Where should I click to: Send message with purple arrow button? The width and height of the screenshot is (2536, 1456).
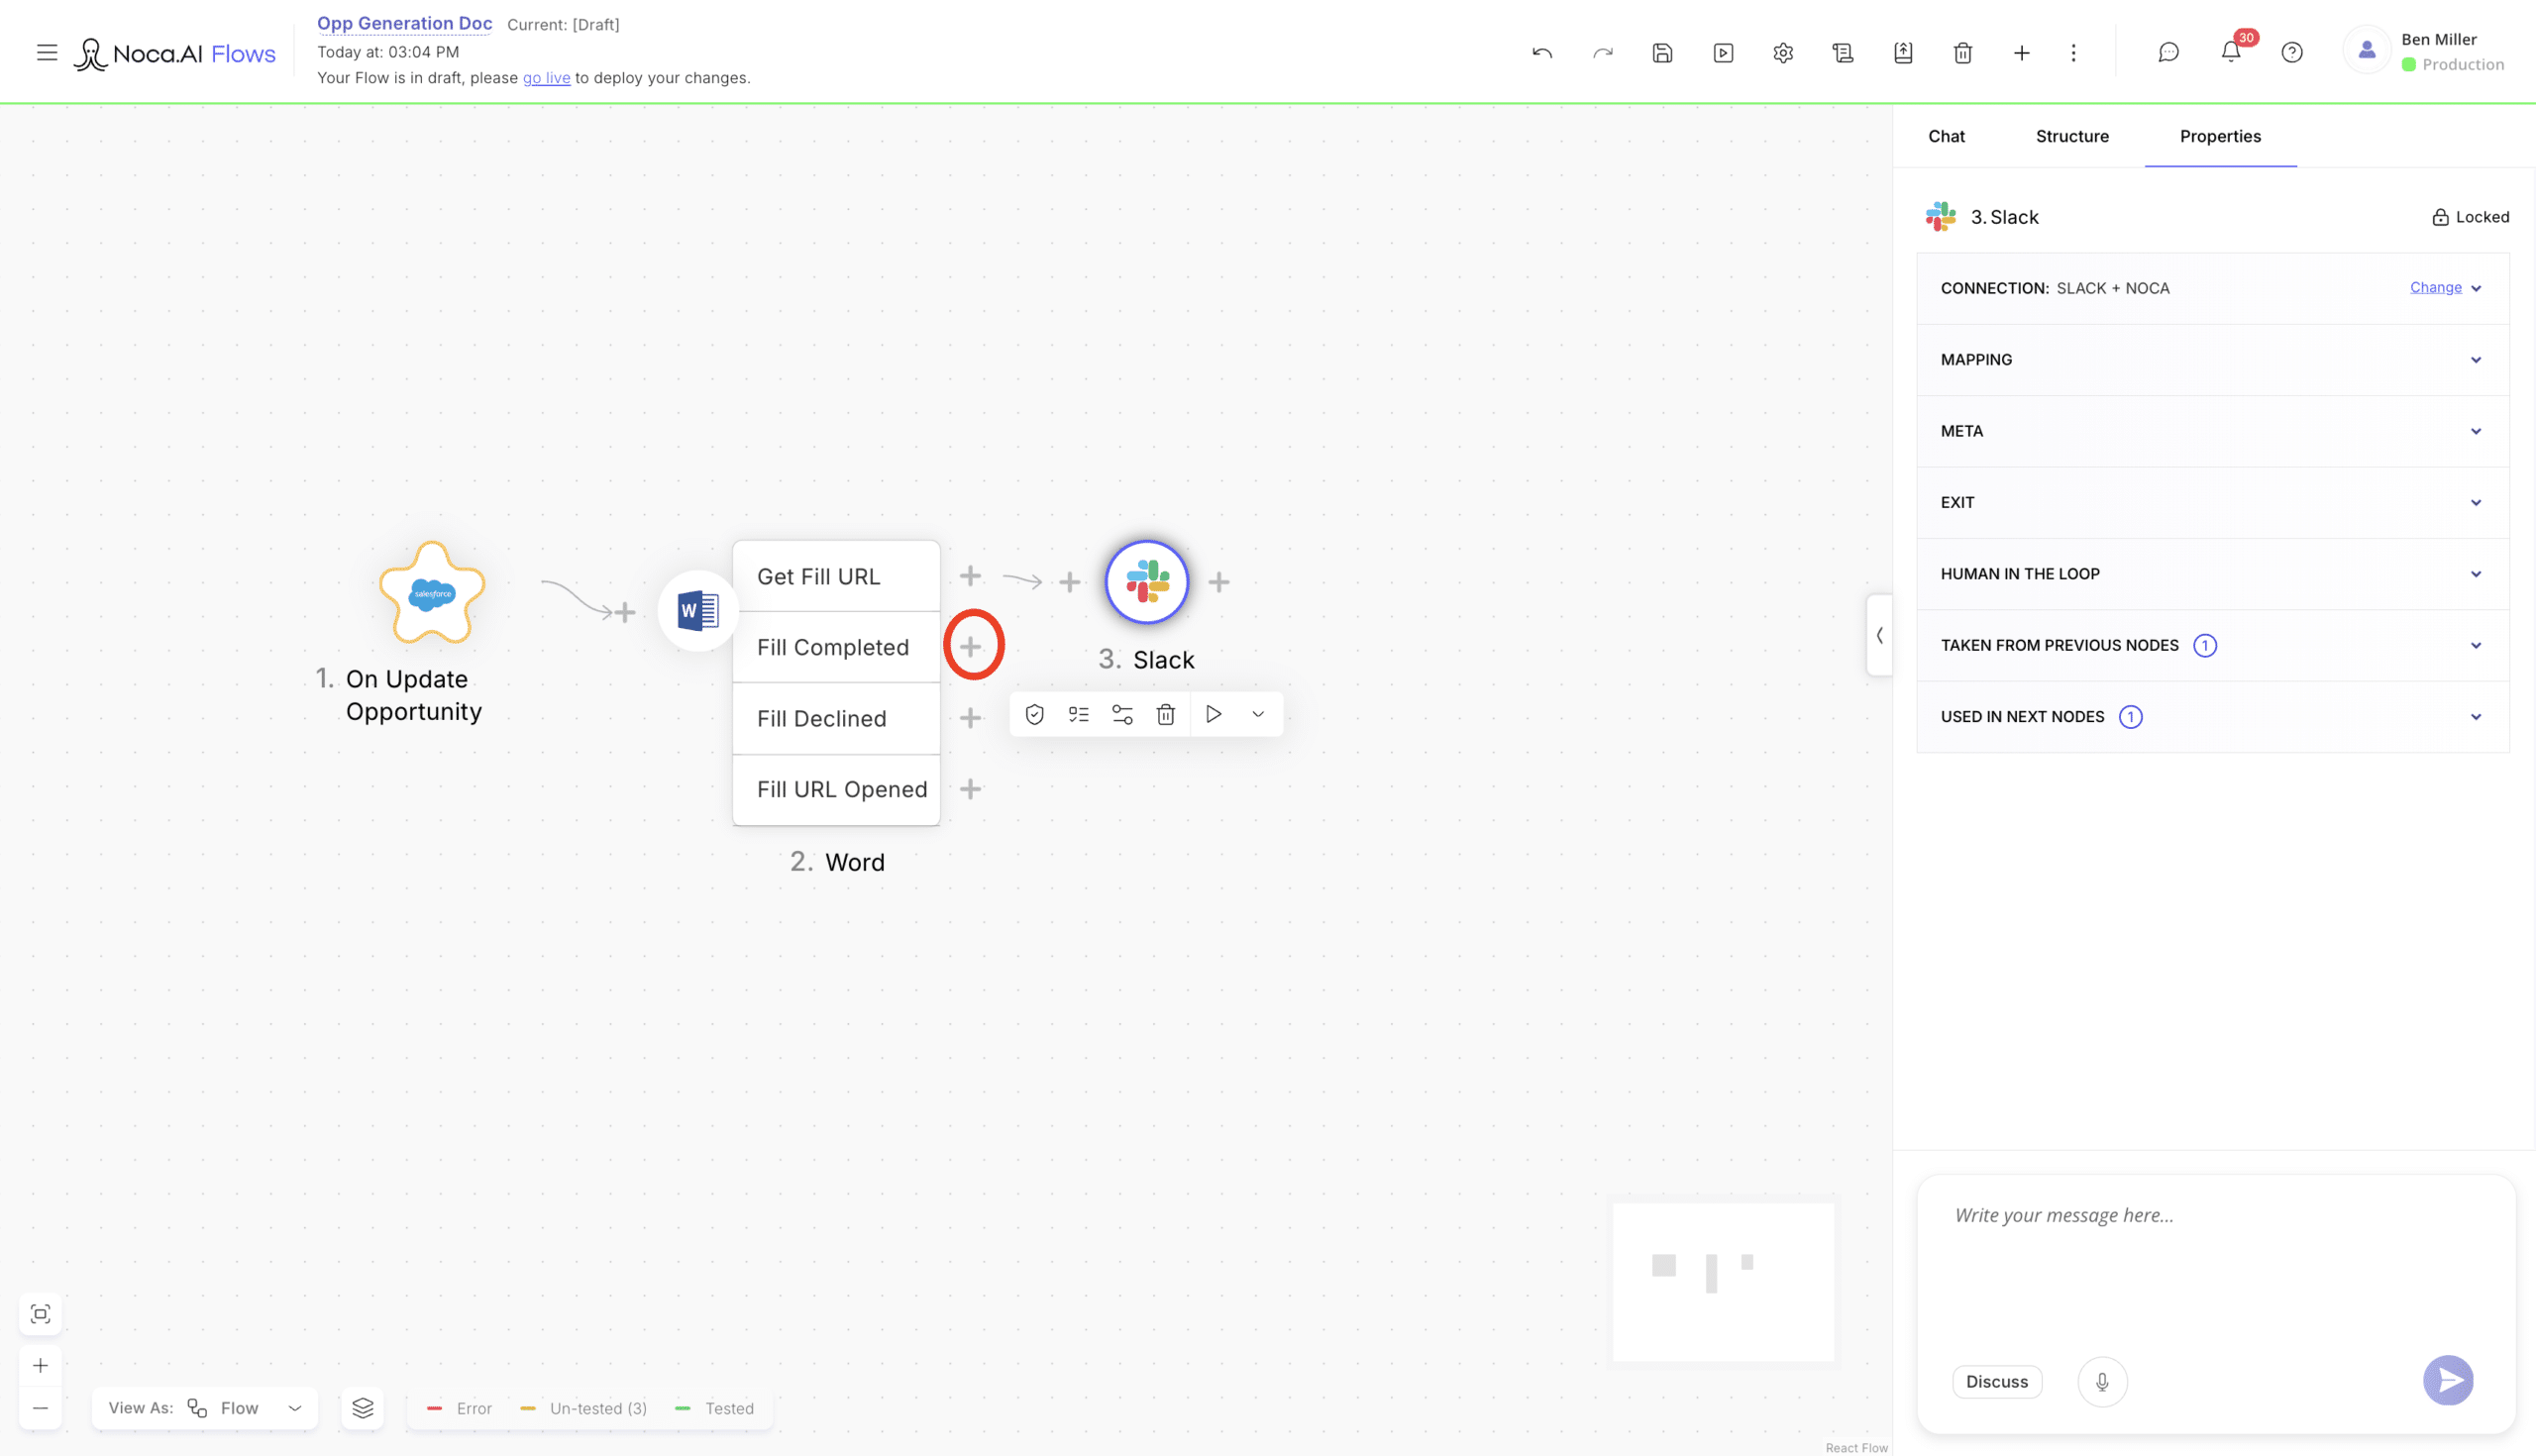click(2448, 1380)
